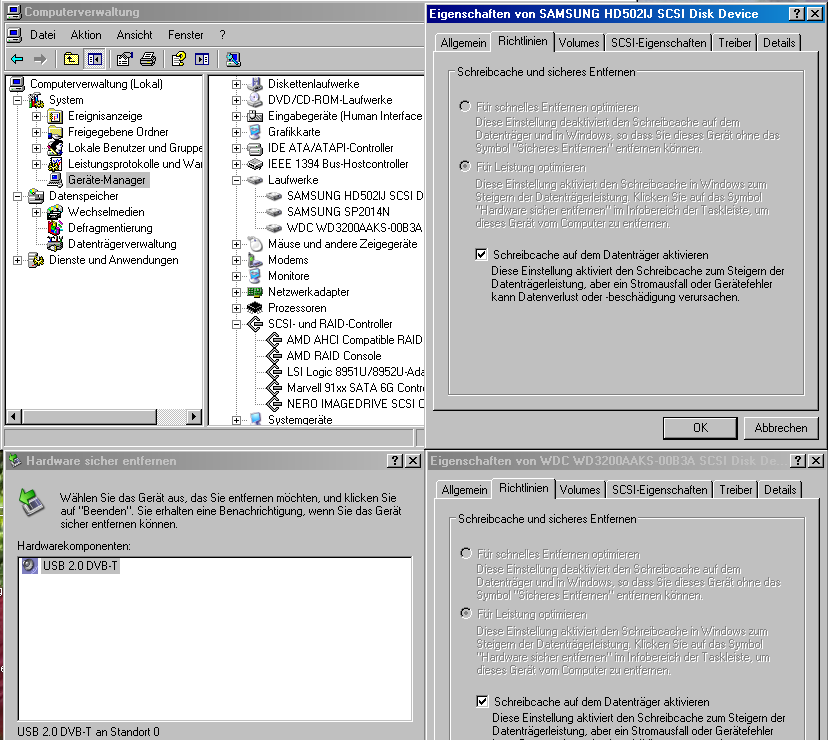828x740 pixels.
Task: Click OK in SAMSUNG properties dialog
Action: pyautogui.click(x=700, y=428)
